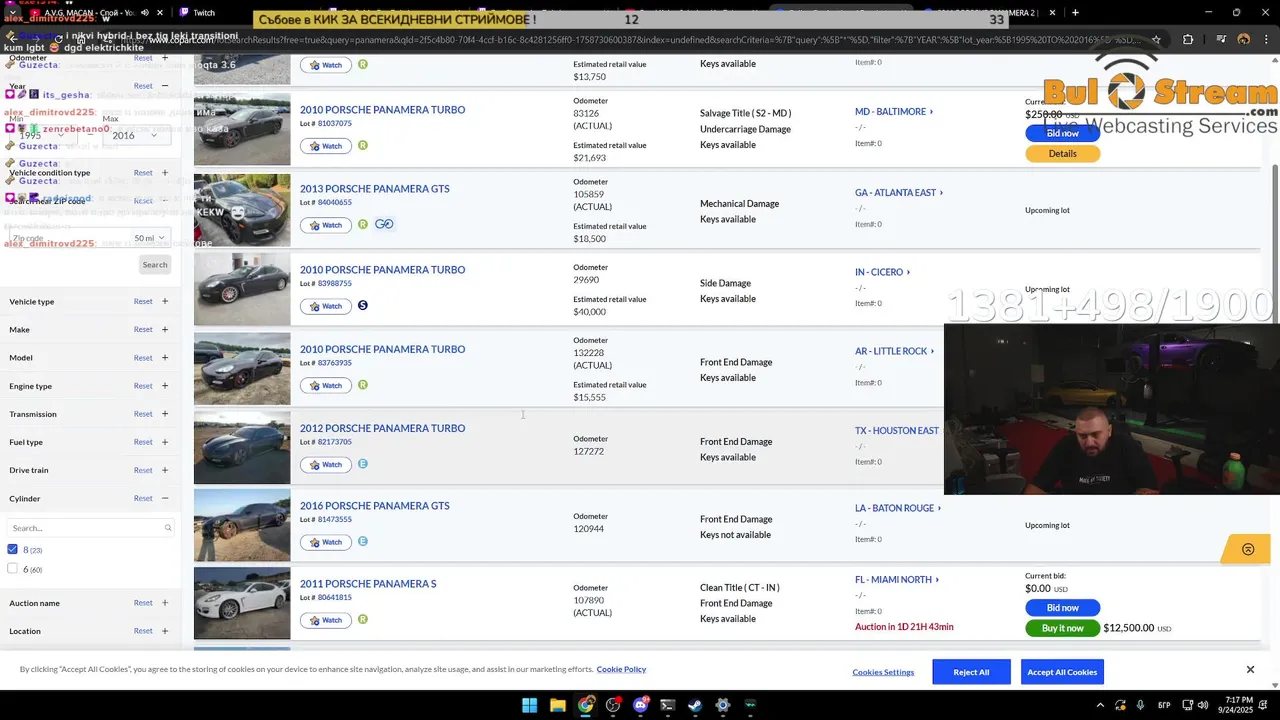The width and height of the screenshot is (1280, 720).
Task: Open the Cookie Policy link
Action: pyautogui.click(x=621, y=669)
